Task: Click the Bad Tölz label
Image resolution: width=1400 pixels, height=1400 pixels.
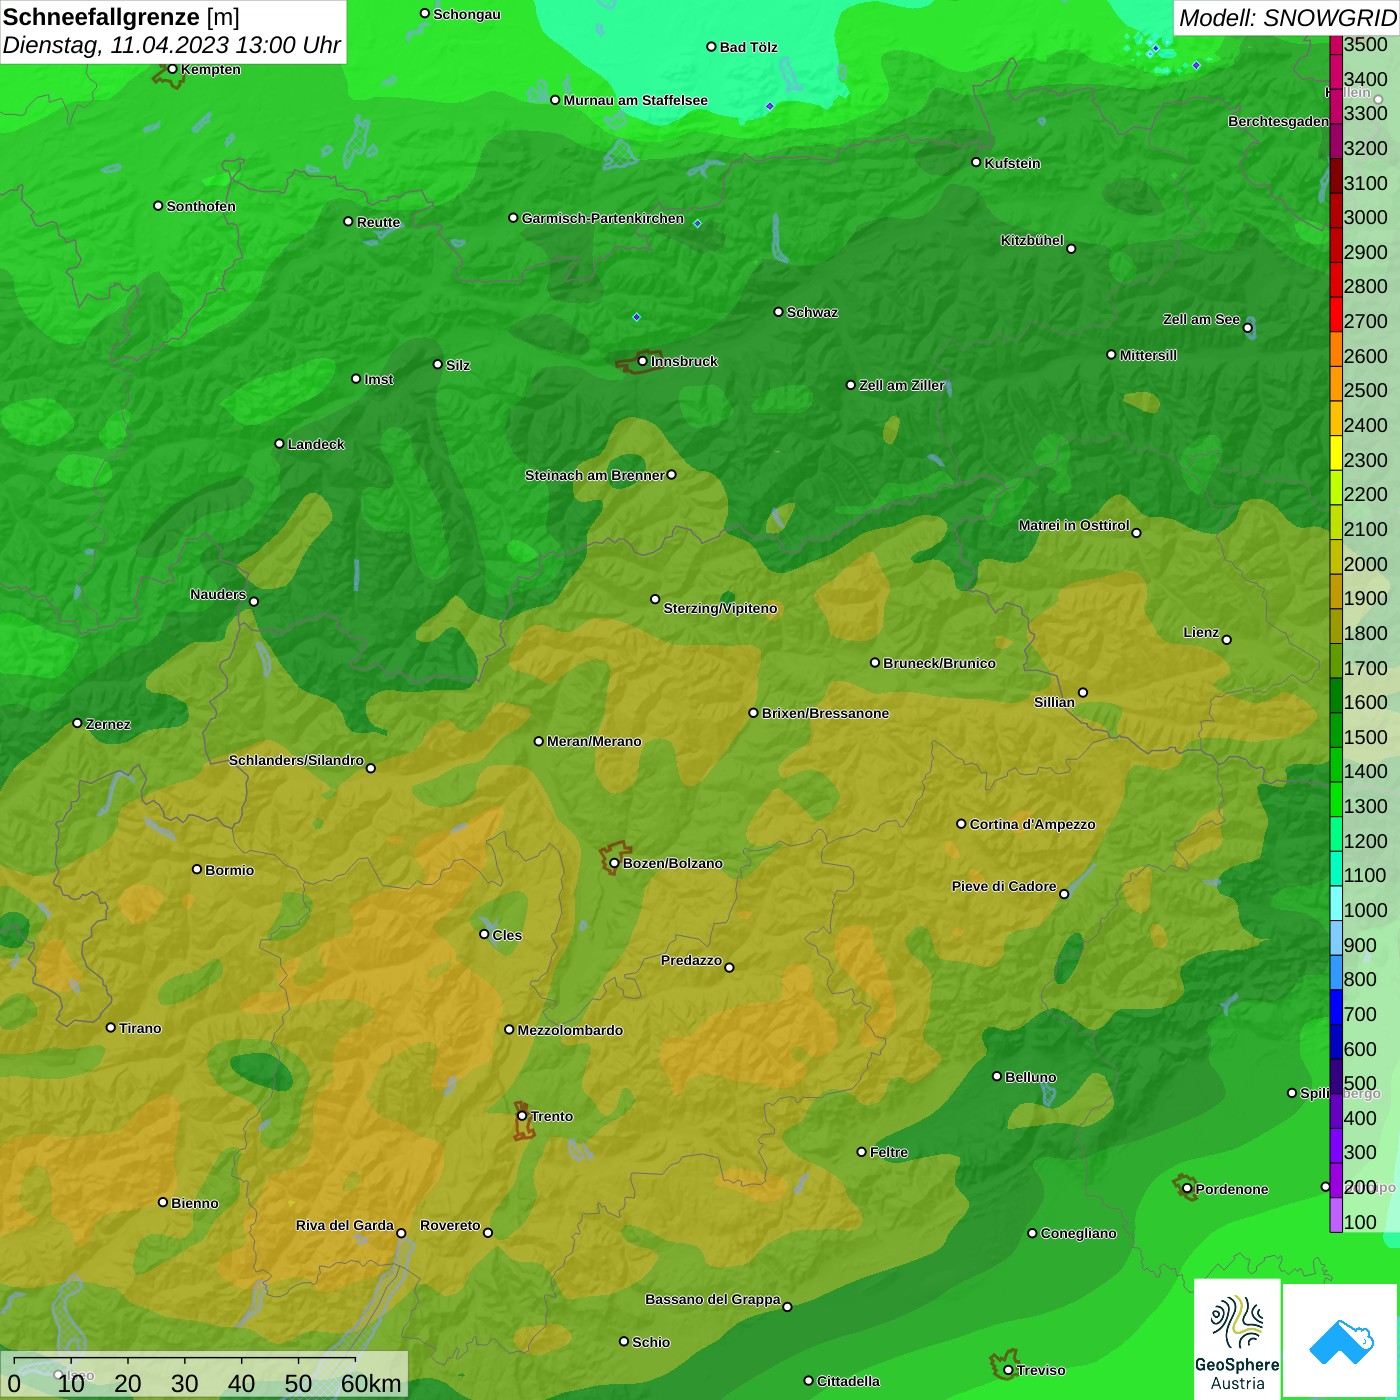Action: coord(748,47)
